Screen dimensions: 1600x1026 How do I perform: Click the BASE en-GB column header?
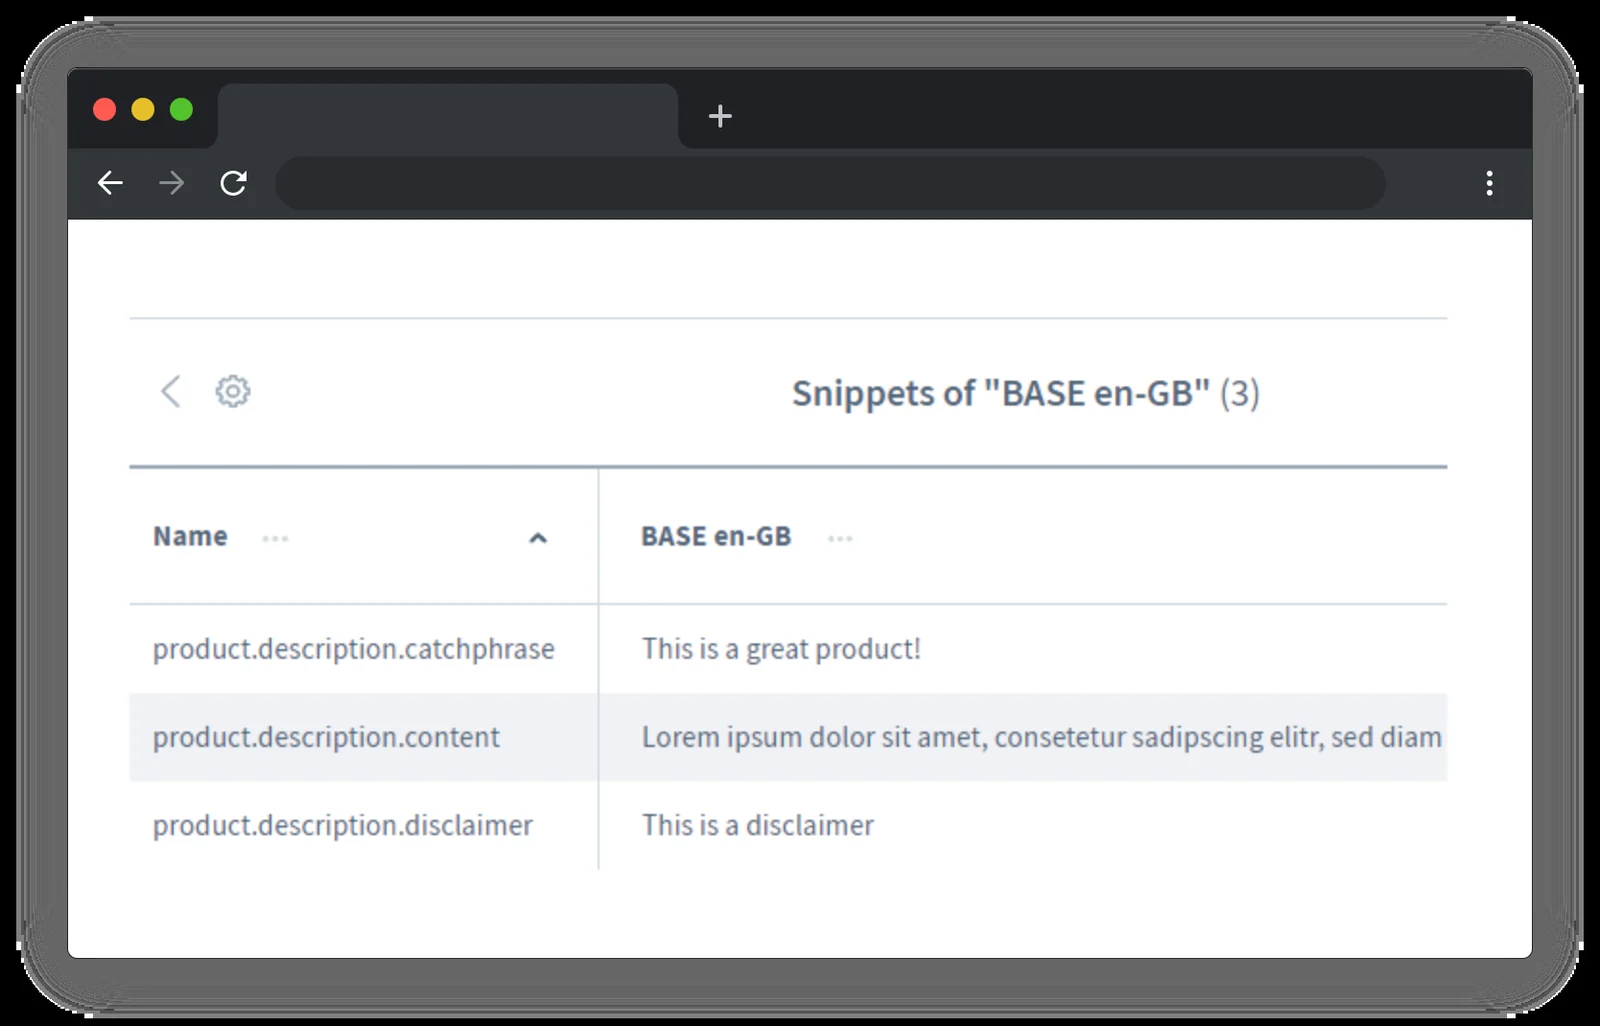pos(716,536)
